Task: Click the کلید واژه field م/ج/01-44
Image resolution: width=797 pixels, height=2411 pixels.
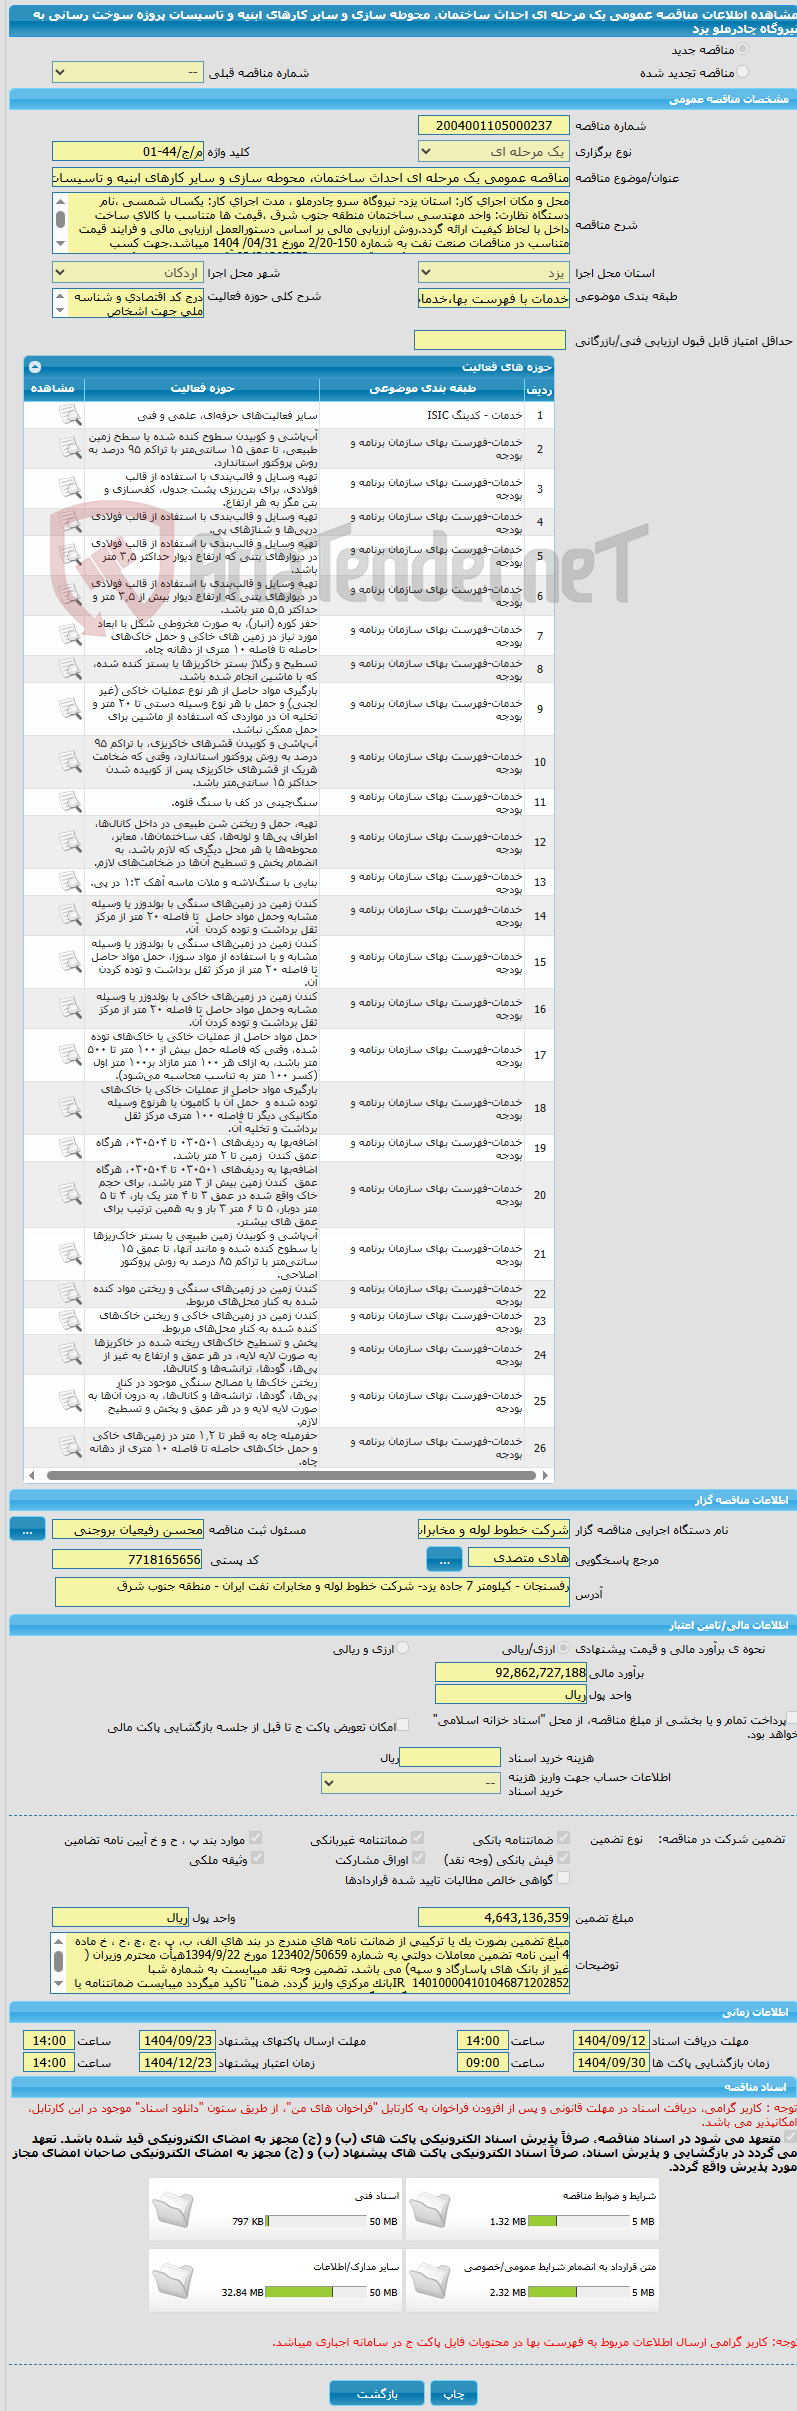Action: click(127, 152)
